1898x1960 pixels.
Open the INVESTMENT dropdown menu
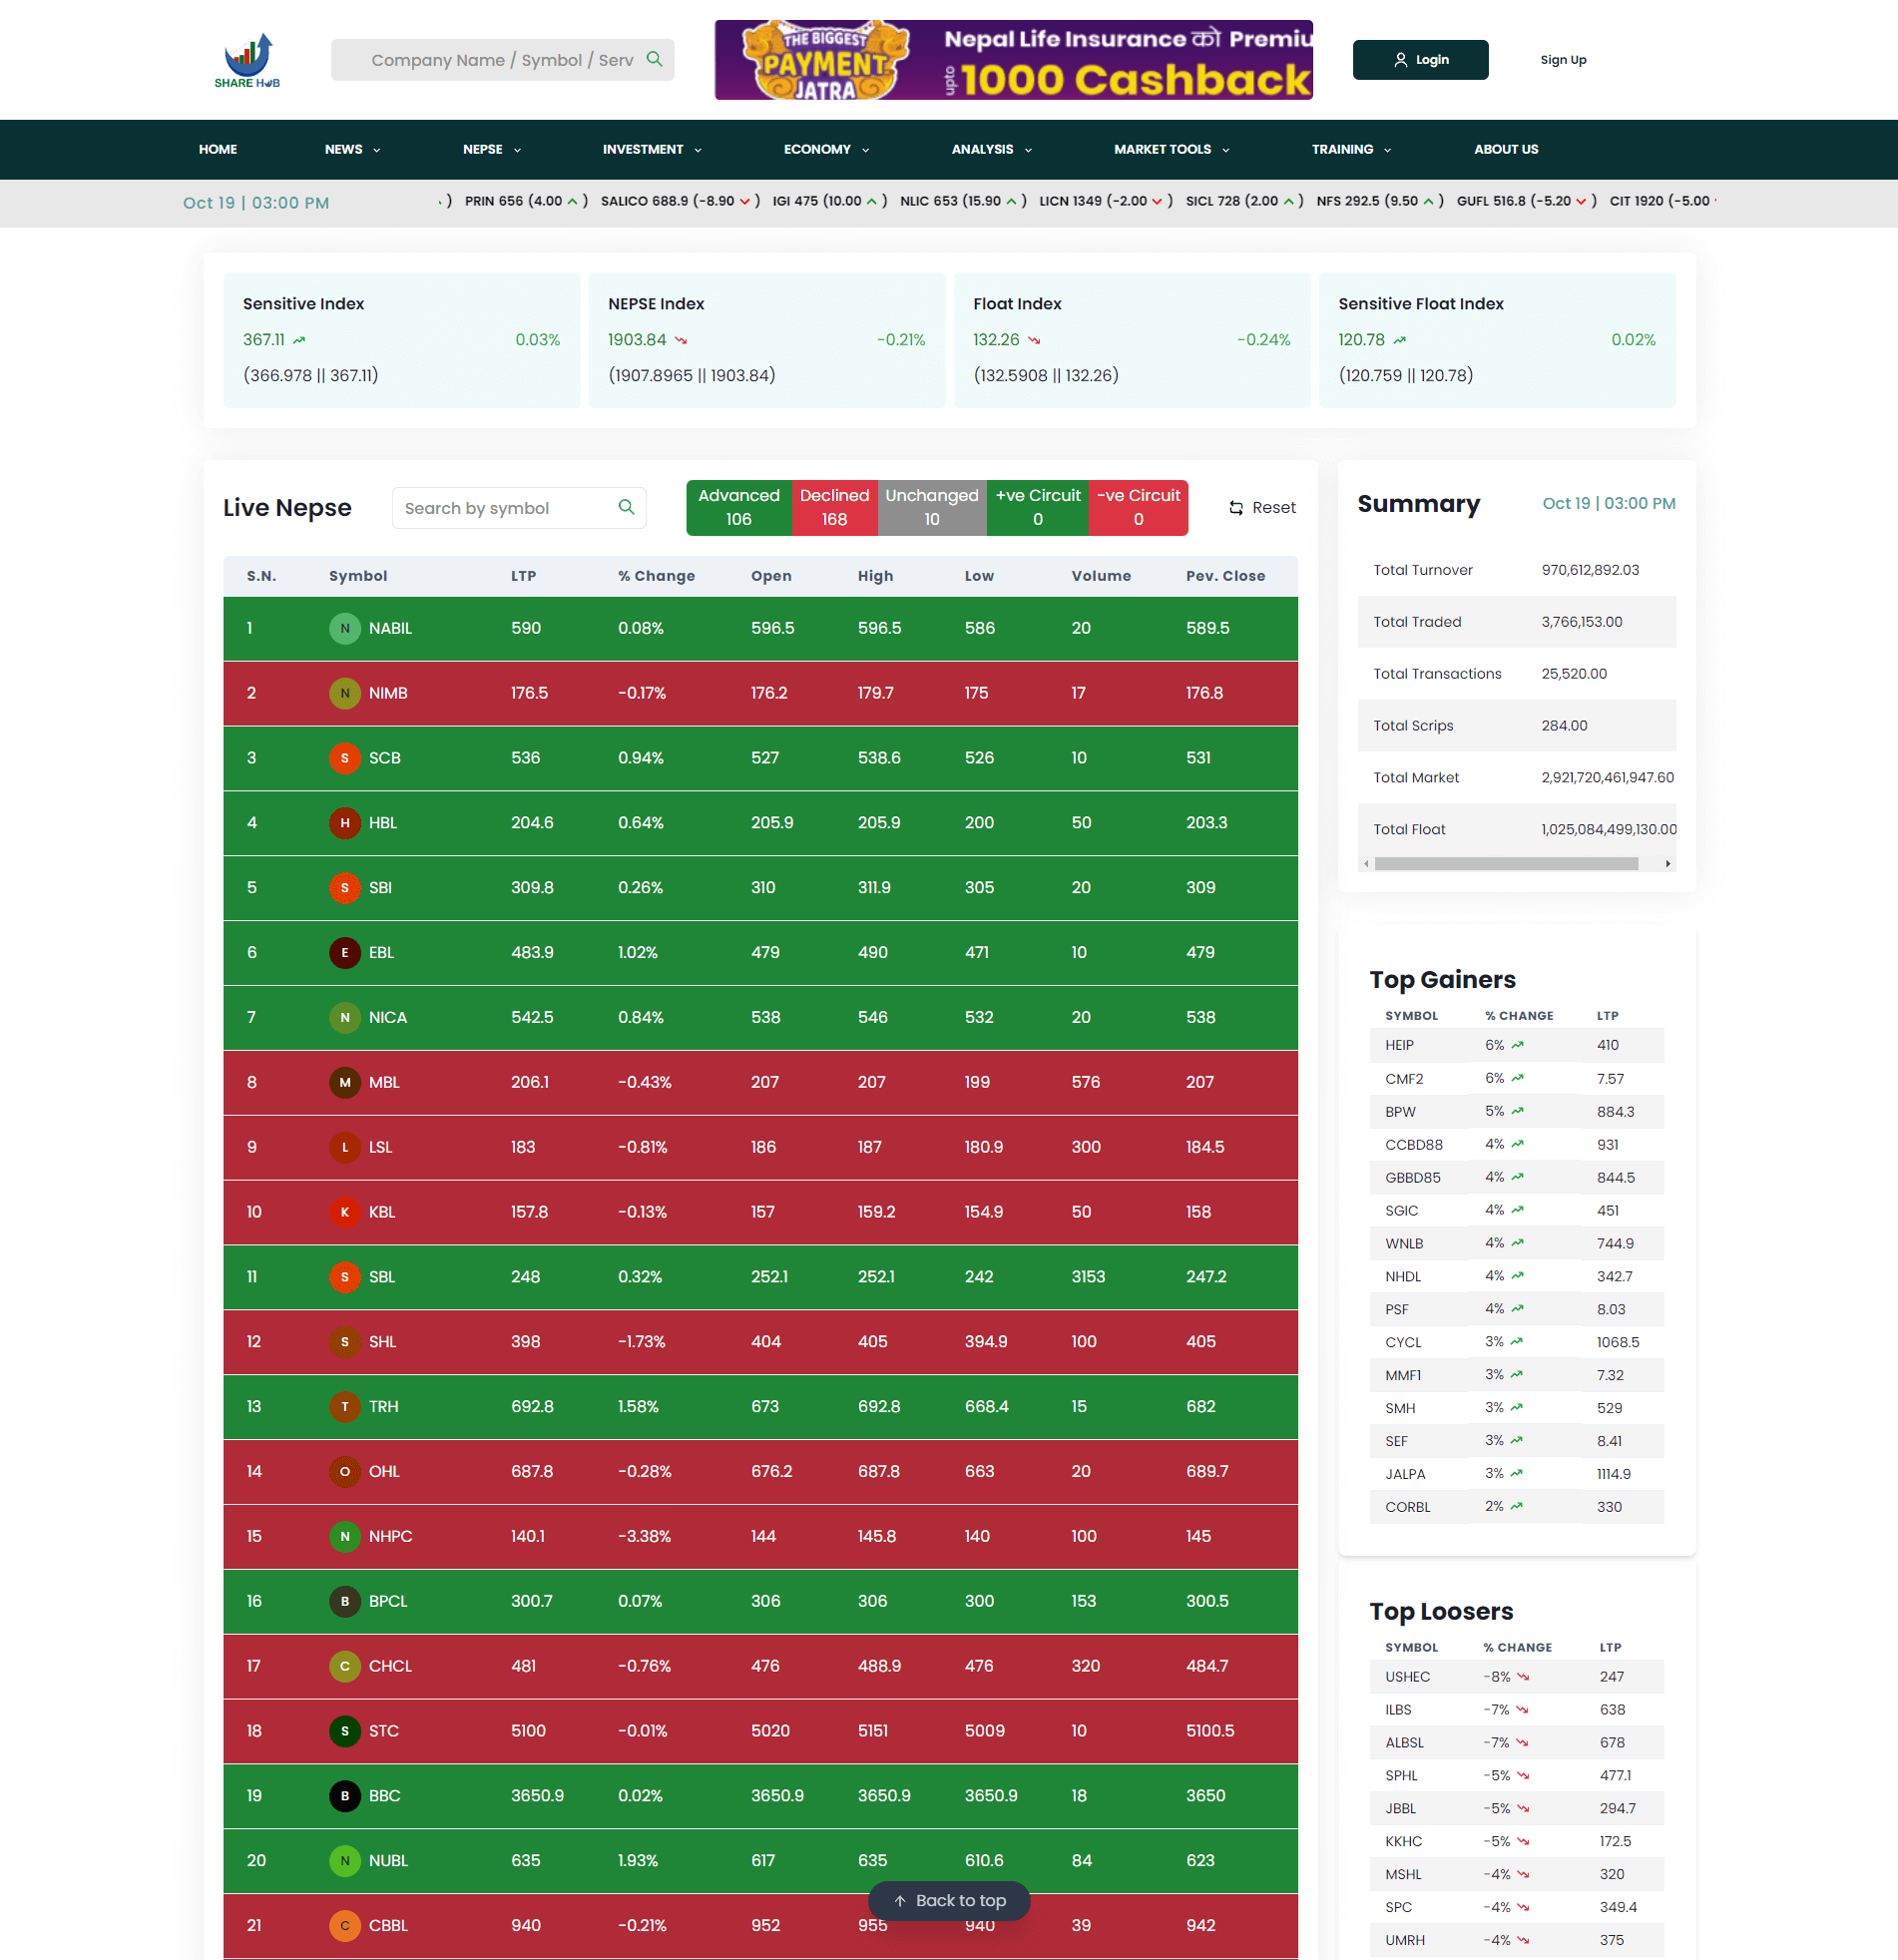coord(652,149)
